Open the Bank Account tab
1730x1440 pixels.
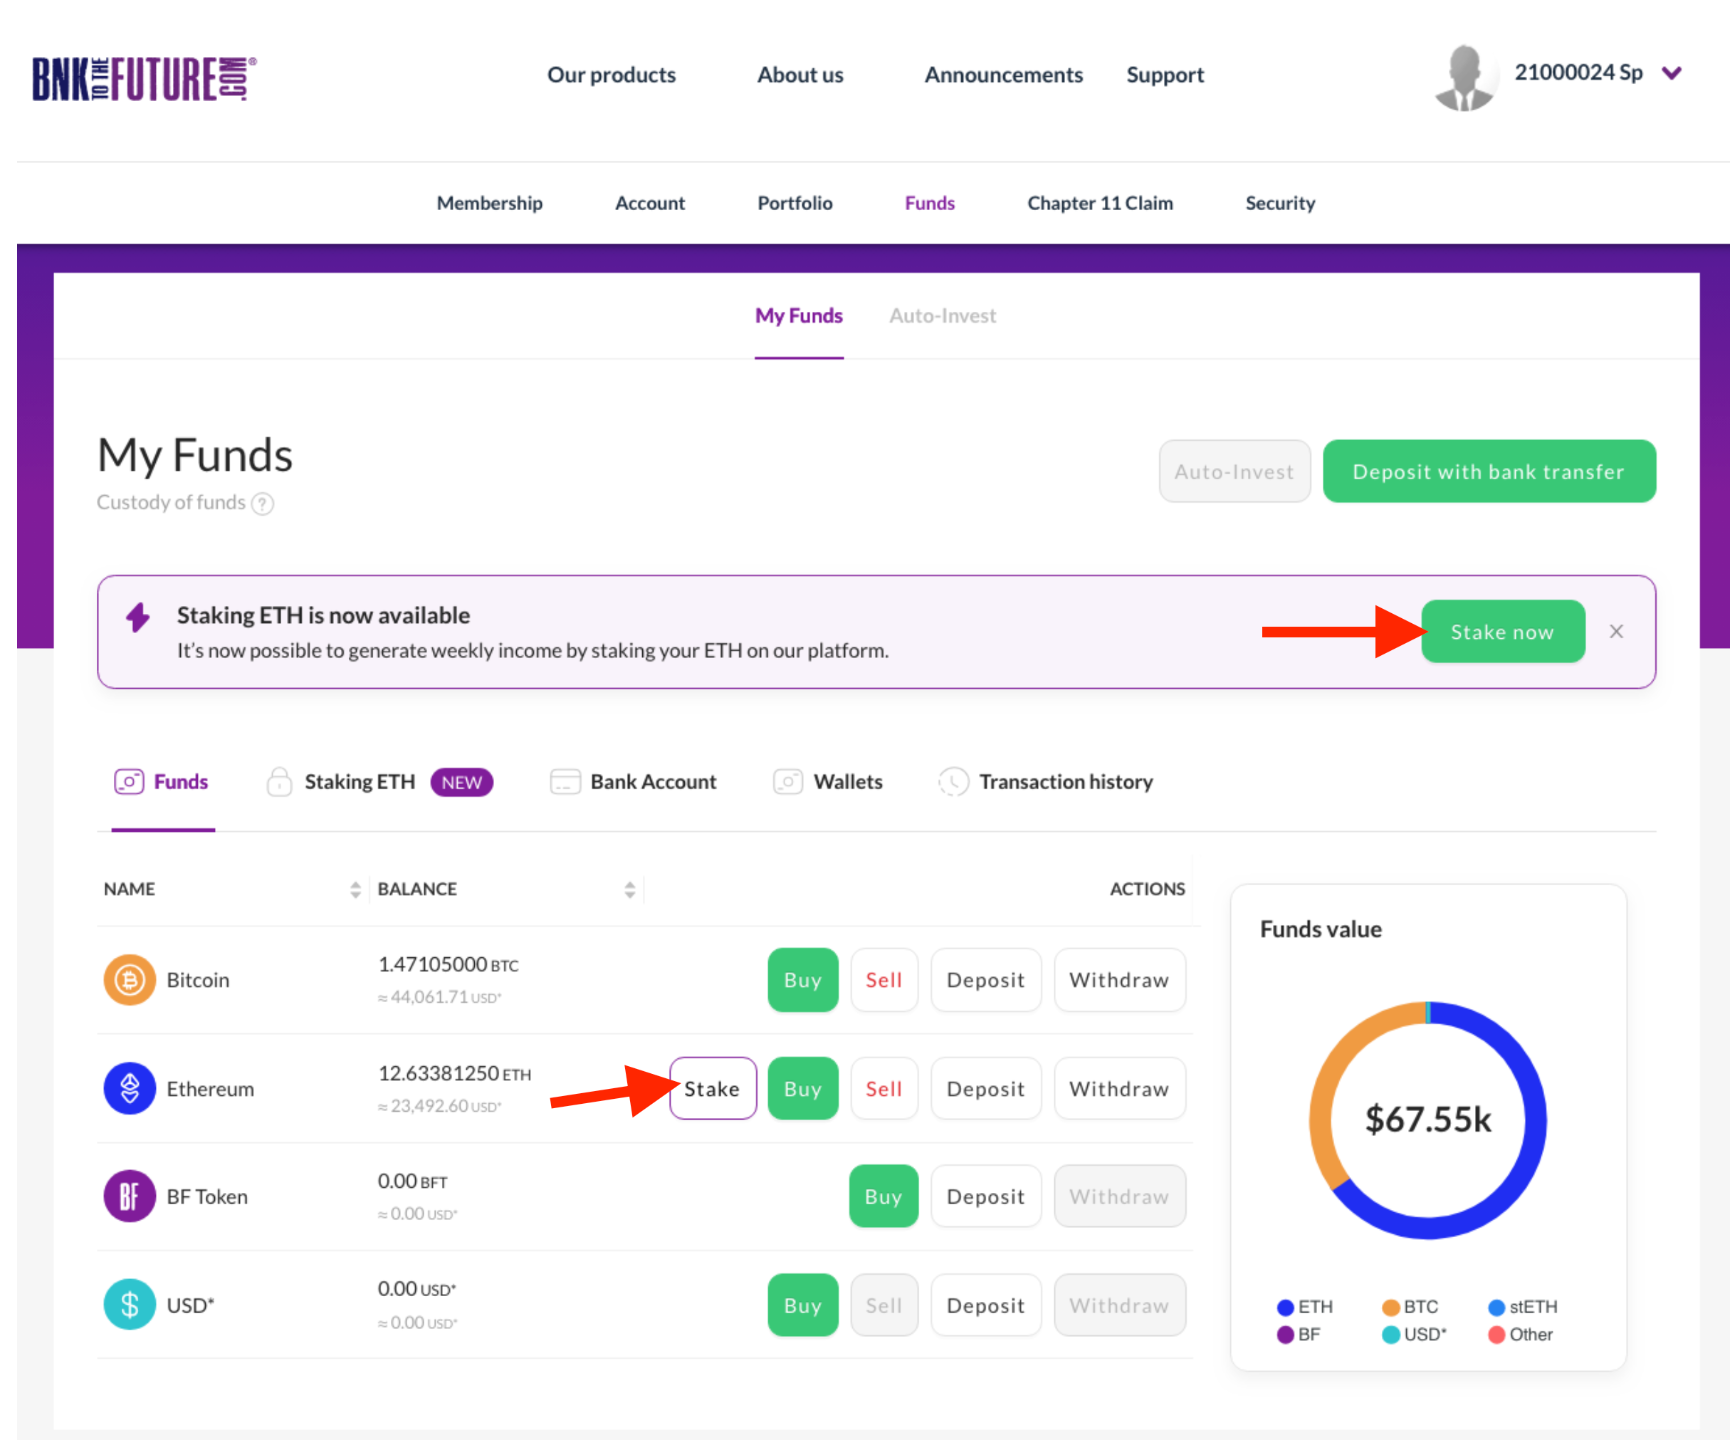click(x=633, y=782)
